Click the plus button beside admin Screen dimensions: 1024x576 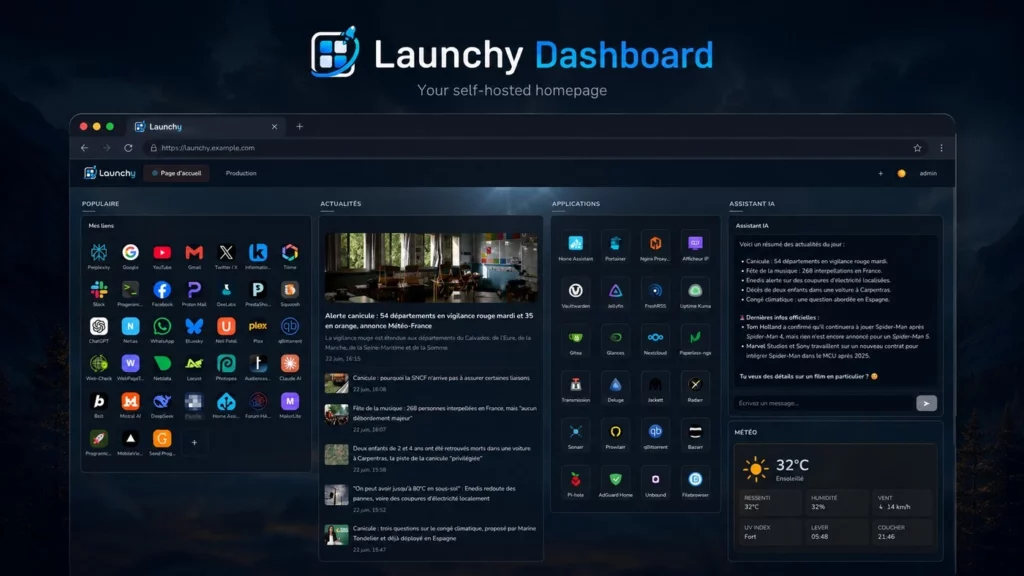point(880,174)
